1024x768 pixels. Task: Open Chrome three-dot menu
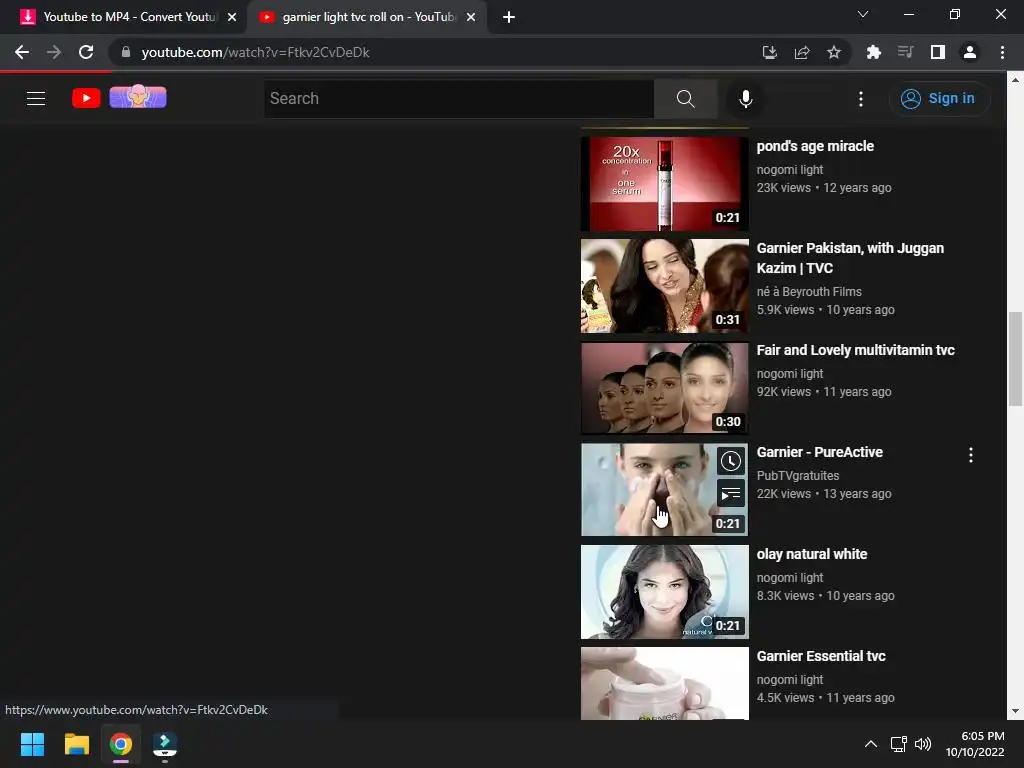point(1002,52)
